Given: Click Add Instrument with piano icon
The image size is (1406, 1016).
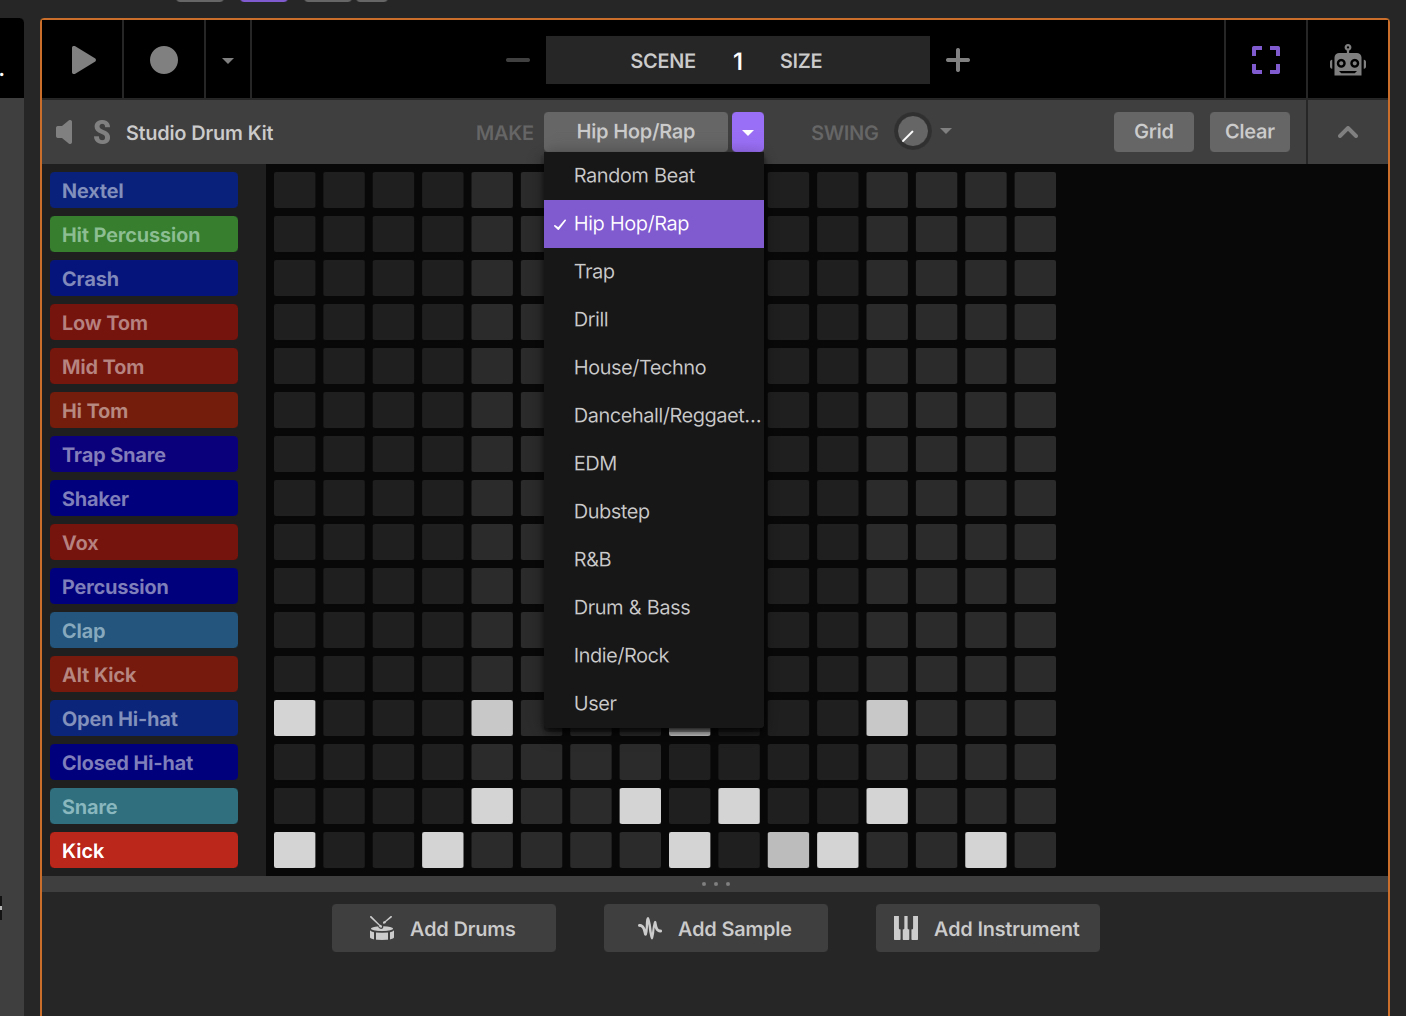Looking at the screenshot, I should pos(987,929).
